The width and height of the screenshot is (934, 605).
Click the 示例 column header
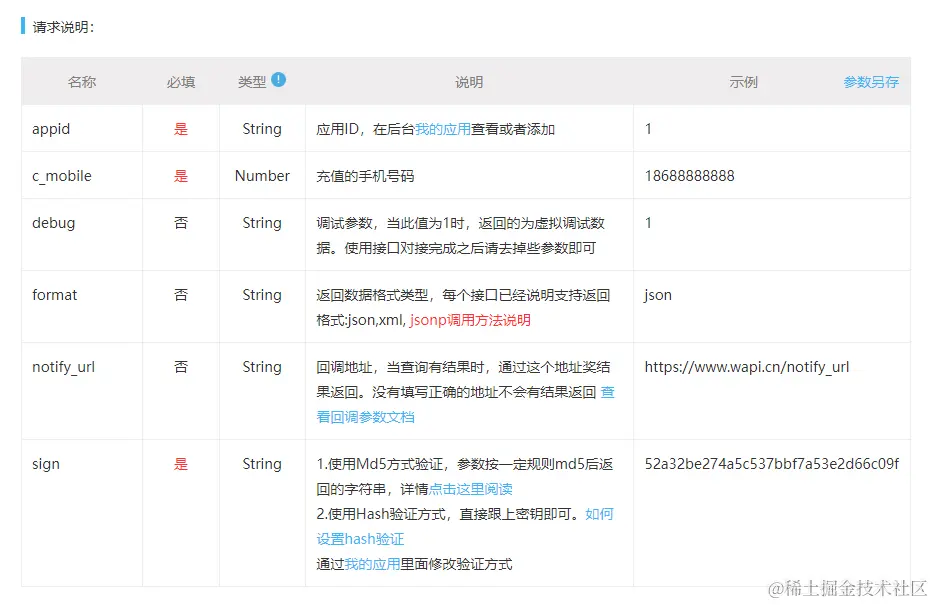[744, 83]
